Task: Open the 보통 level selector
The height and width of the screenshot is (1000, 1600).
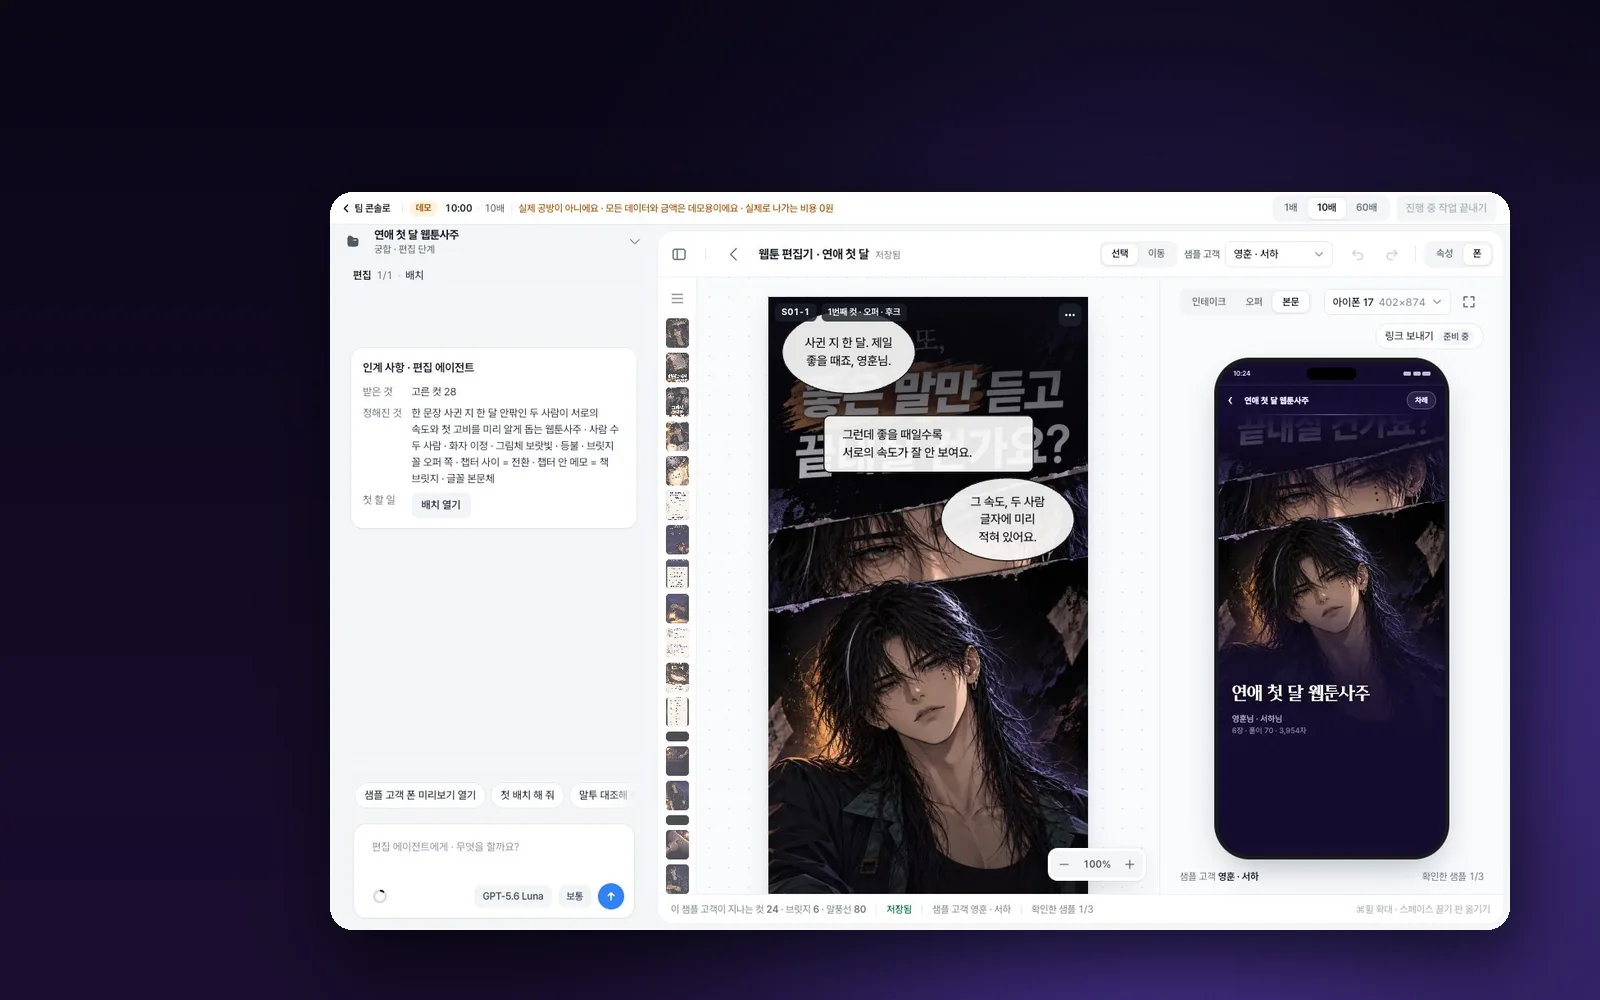Action: coord(575,896)
